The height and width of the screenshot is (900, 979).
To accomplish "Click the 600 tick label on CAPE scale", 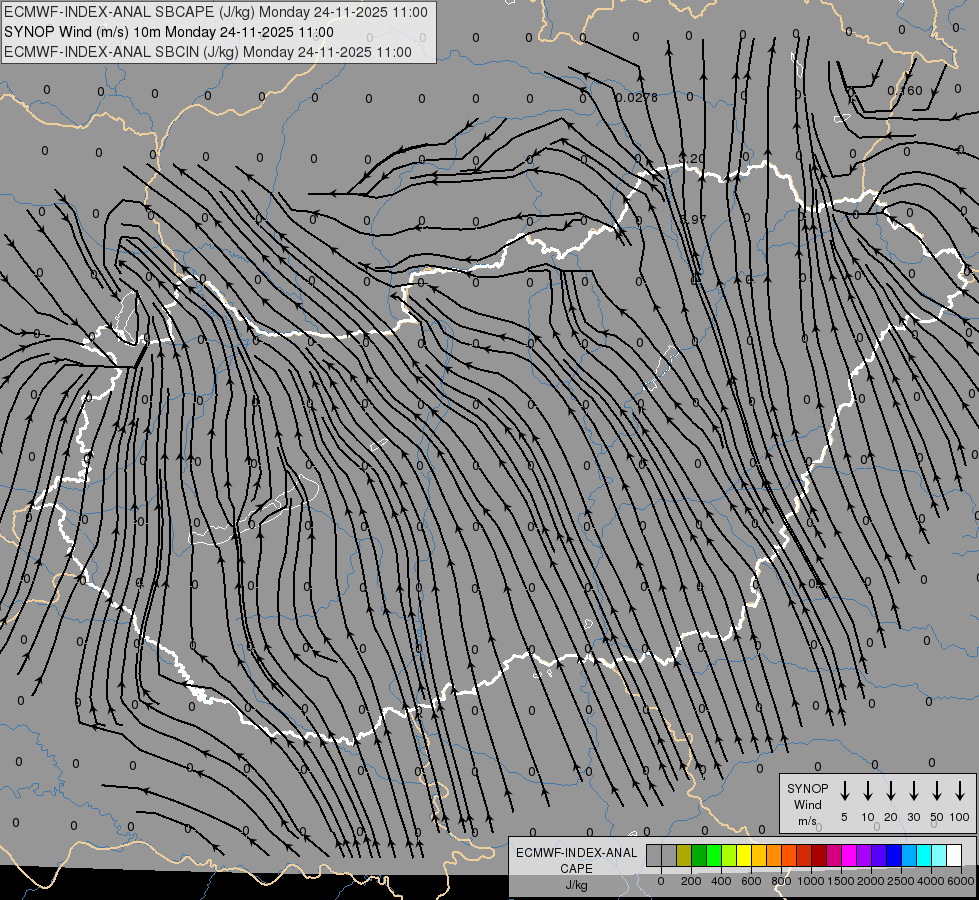I will click(x=751, y=881).
